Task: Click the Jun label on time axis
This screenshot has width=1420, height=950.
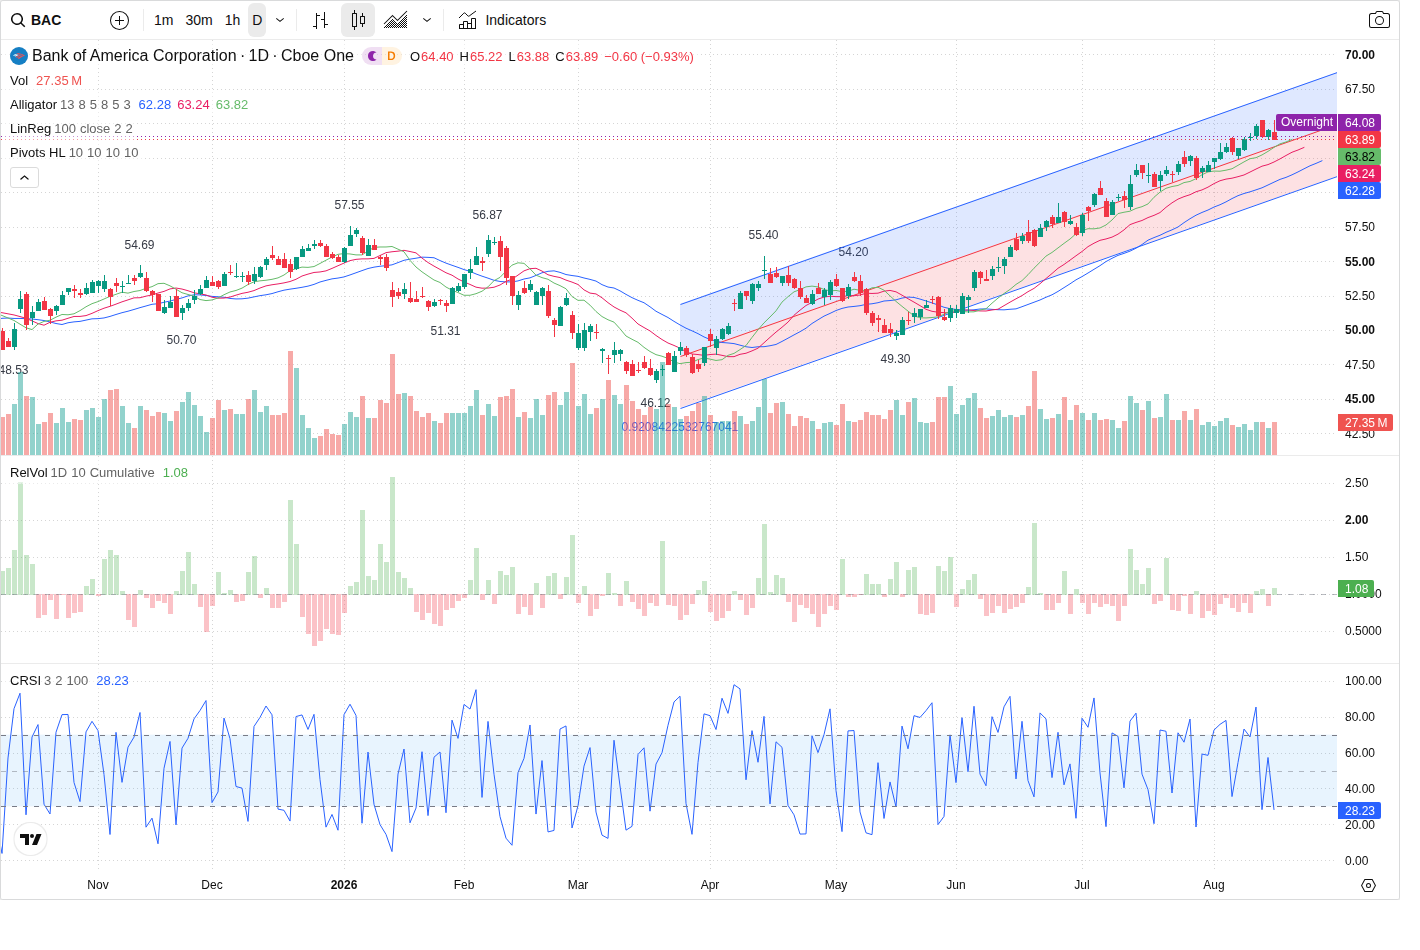Action: click(956, 885)
